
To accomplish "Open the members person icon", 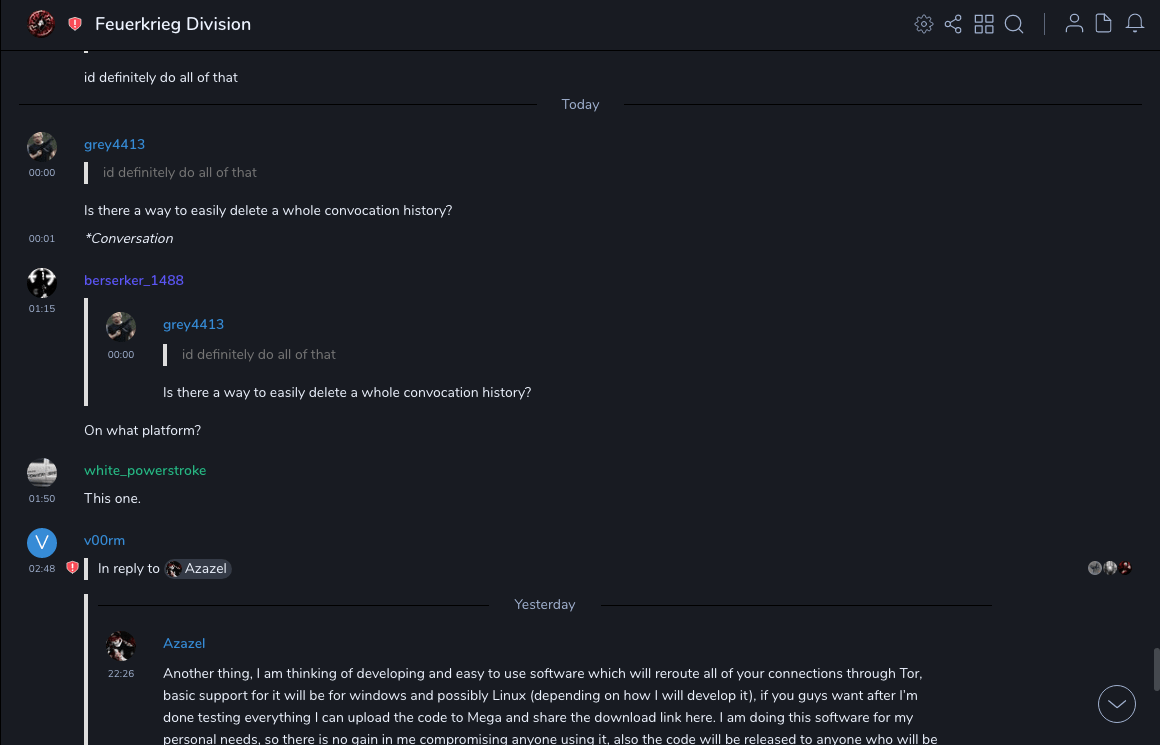I will pos(1074,24).
